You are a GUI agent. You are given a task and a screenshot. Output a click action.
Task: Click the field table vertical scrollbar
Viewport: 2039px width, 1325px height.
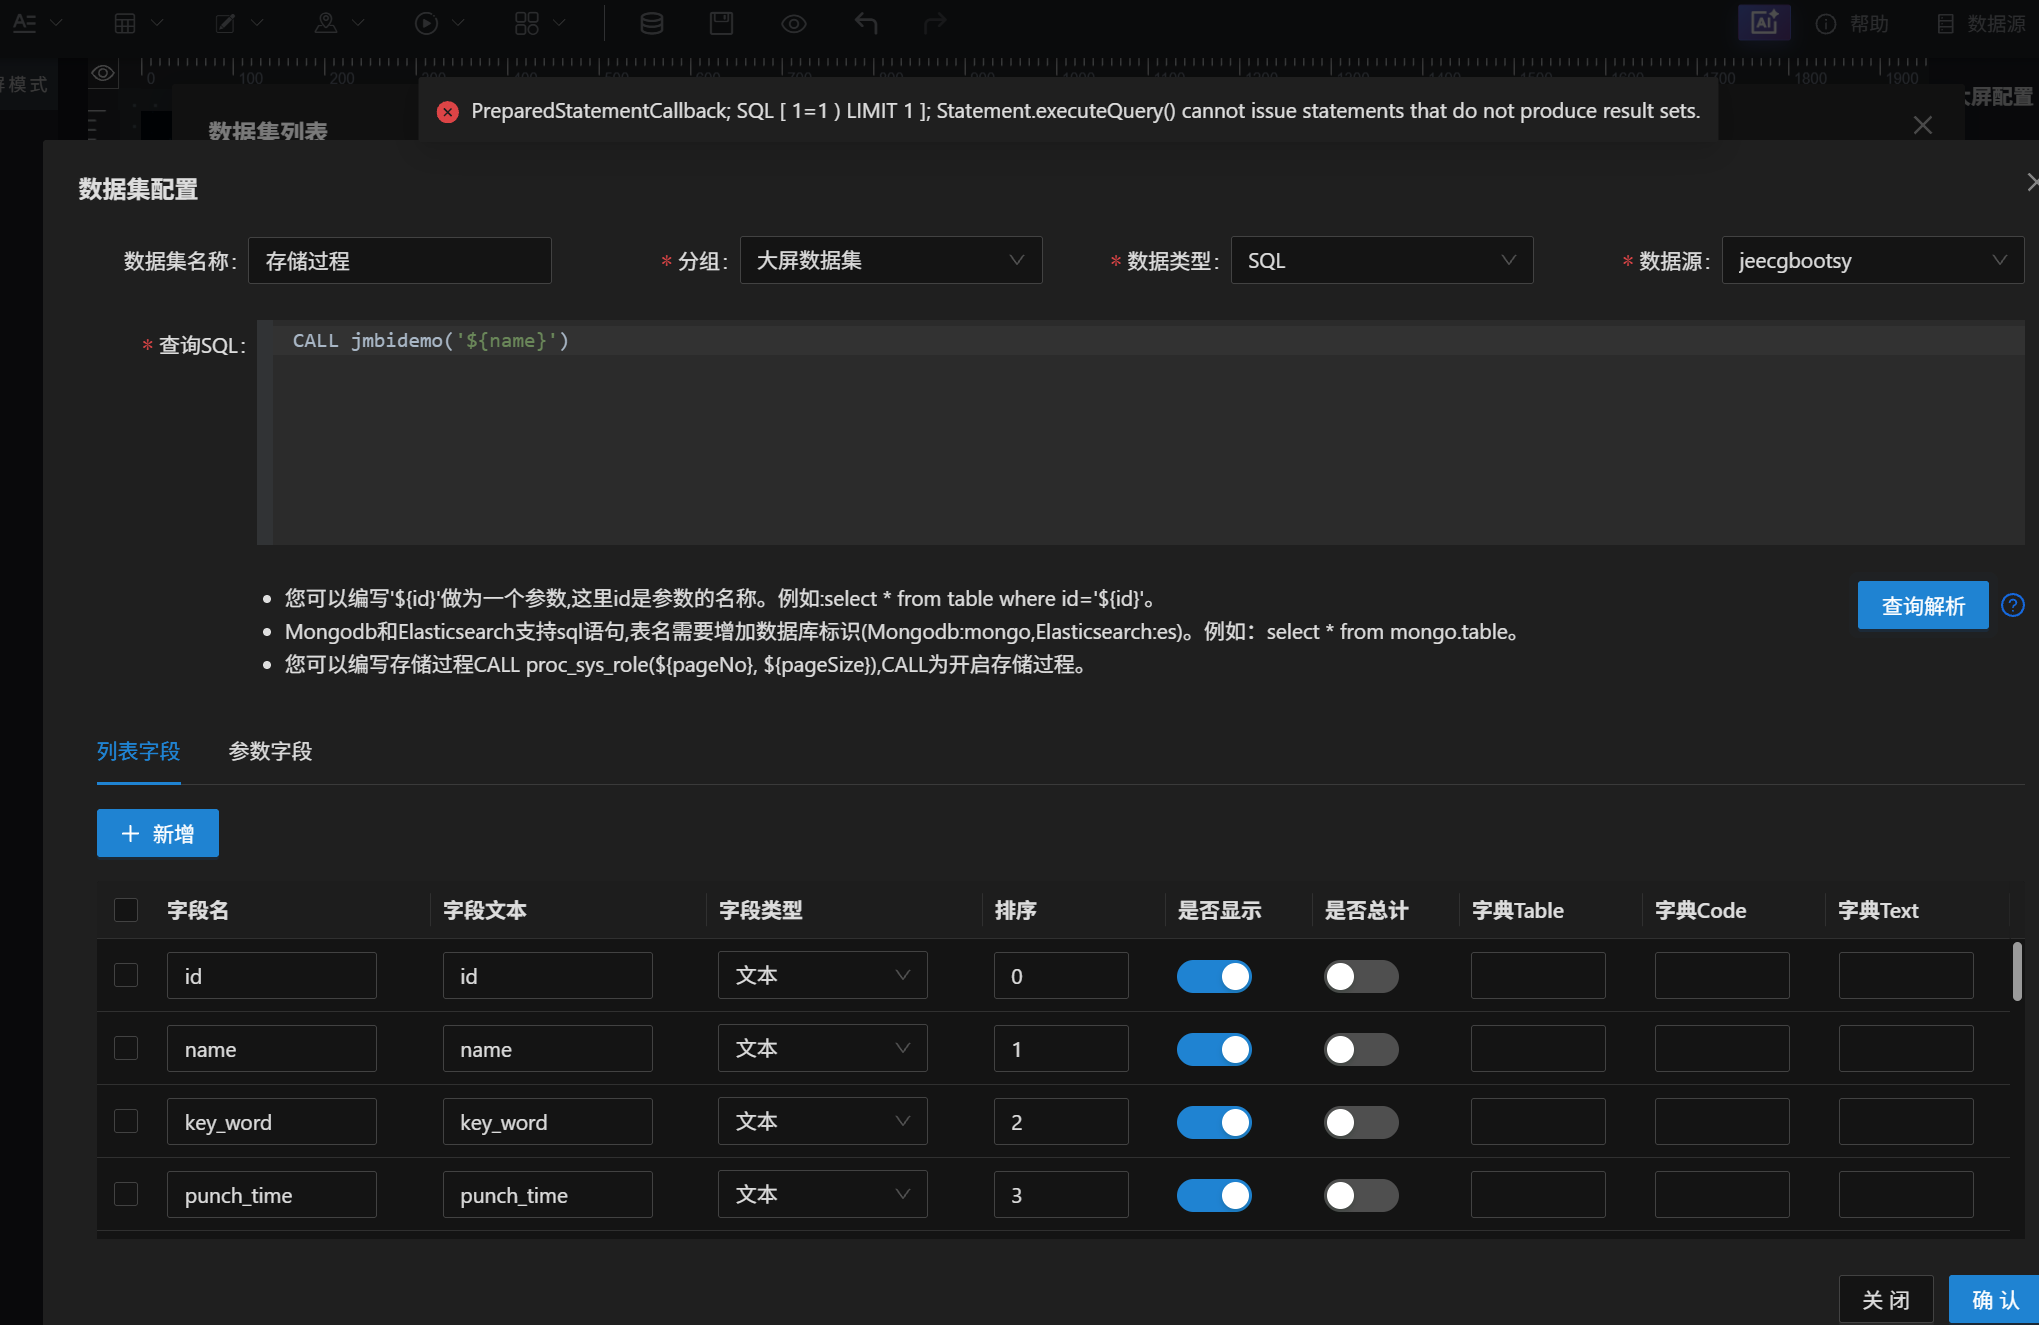2016,970
